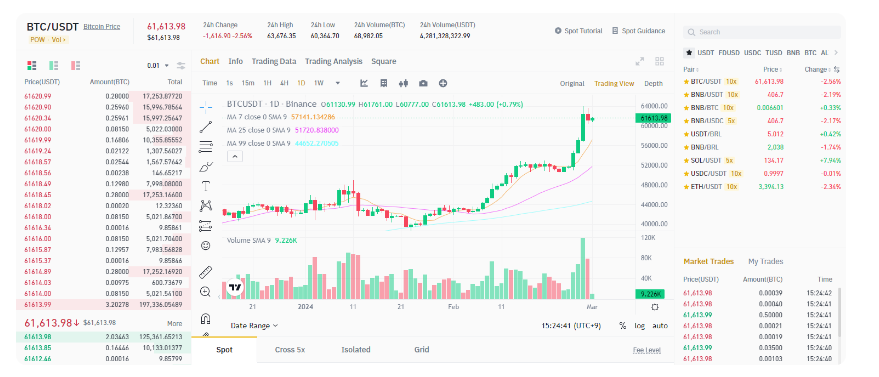This screenshot has width=879, height=377.
Task: Open candlestick chart style icon
Action: pyautogui.click(x=403, y=83)
